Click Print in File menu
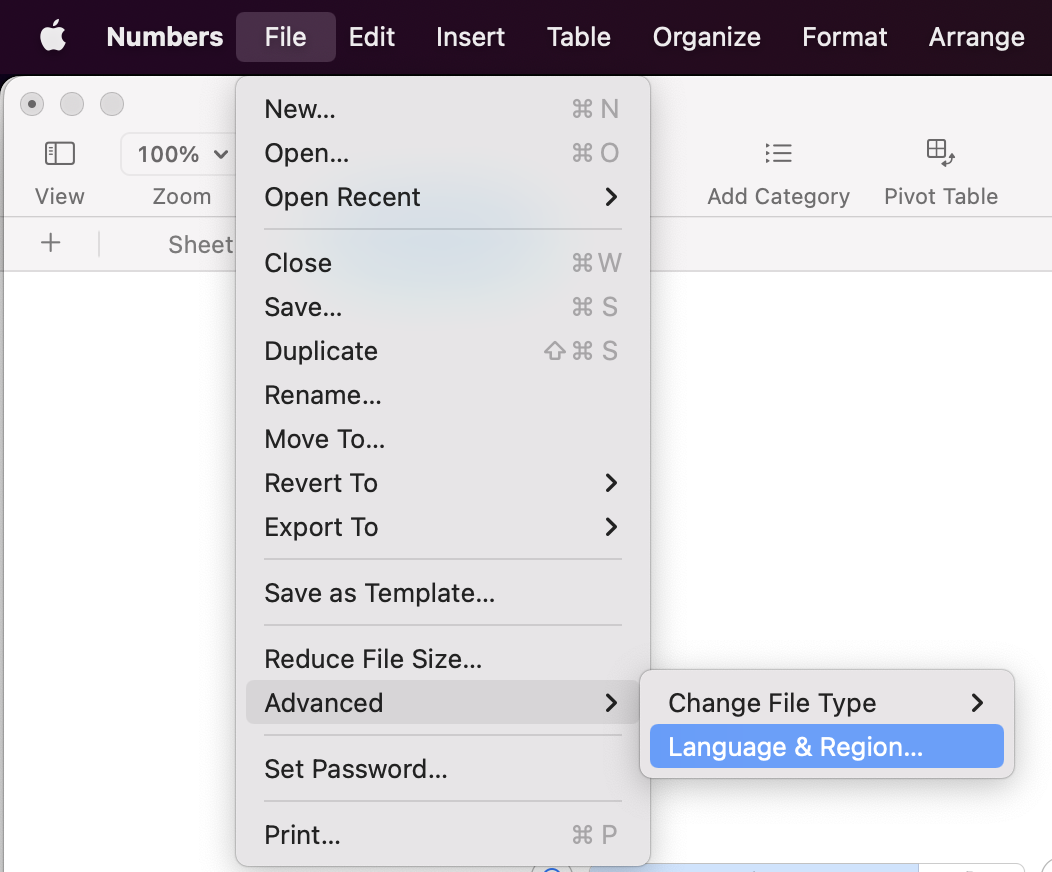 (x=302, y=834)
